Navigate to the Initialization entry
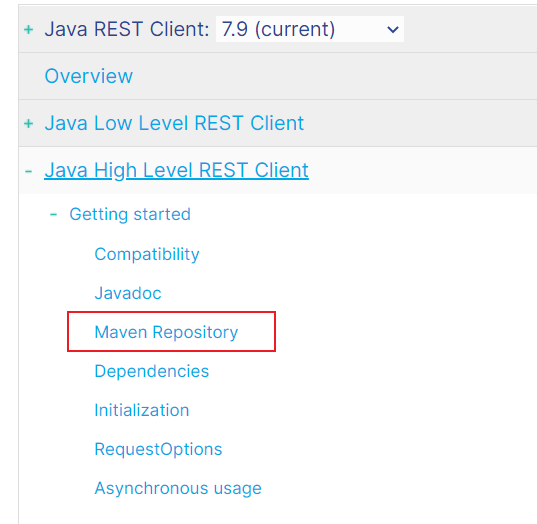537x524 pixels. pyautogui.click(x=142, y=410)
